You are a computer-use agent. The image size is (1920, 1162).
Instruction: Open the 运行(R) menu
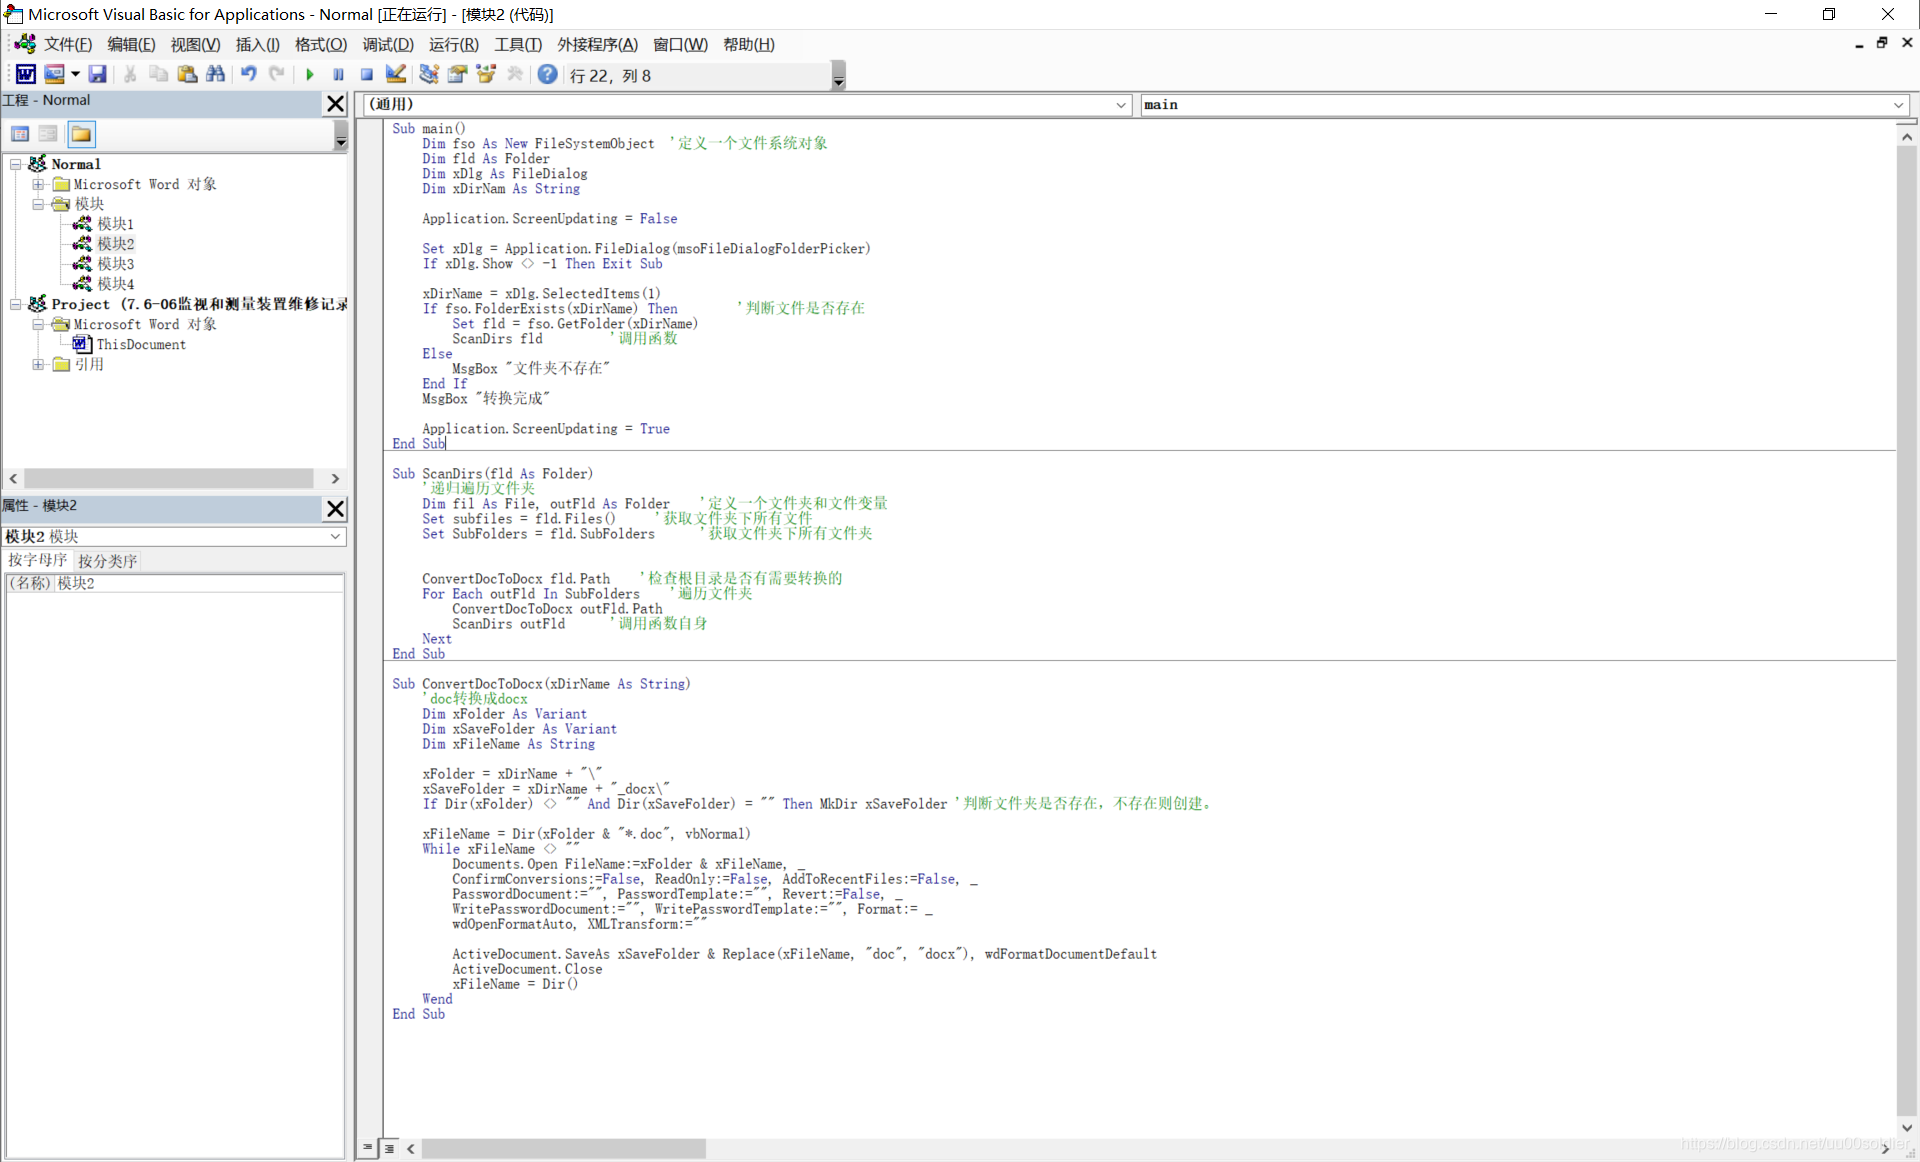[453, 45]
